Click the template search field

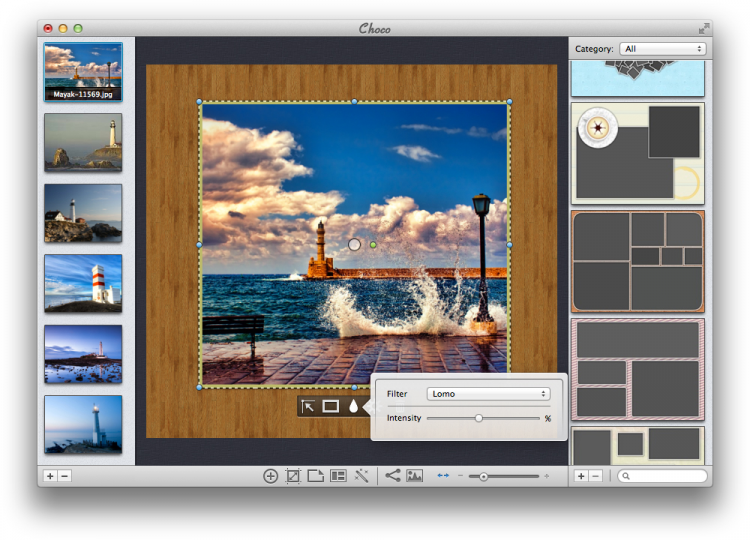coord(663,476)
